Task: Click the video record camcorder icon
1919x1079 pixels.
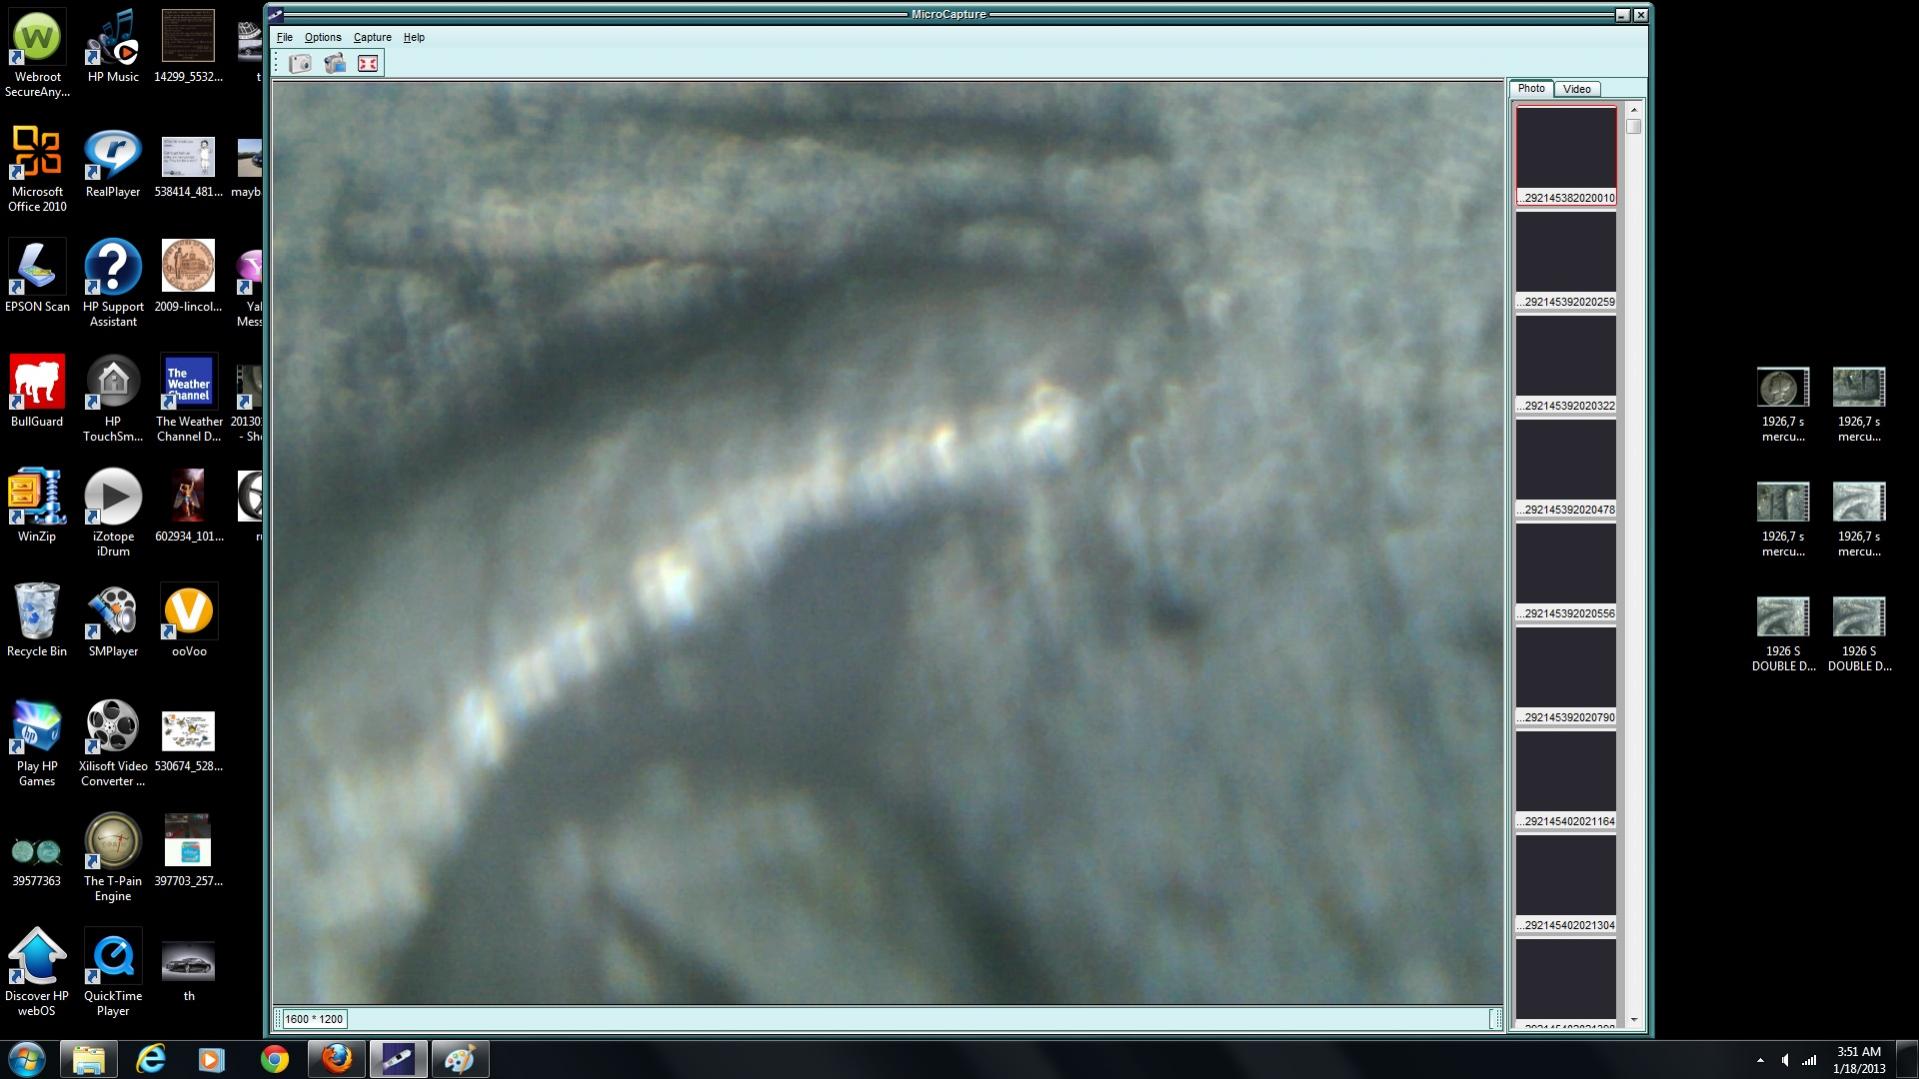Action: (x=335, y=64)
